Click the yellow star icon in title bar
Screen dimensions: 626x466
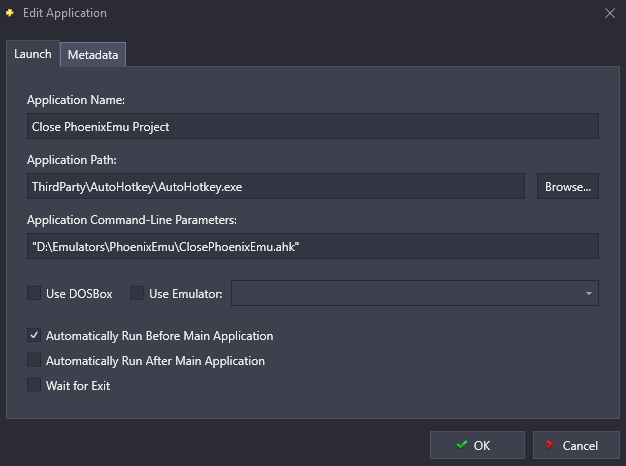(10, 13)
